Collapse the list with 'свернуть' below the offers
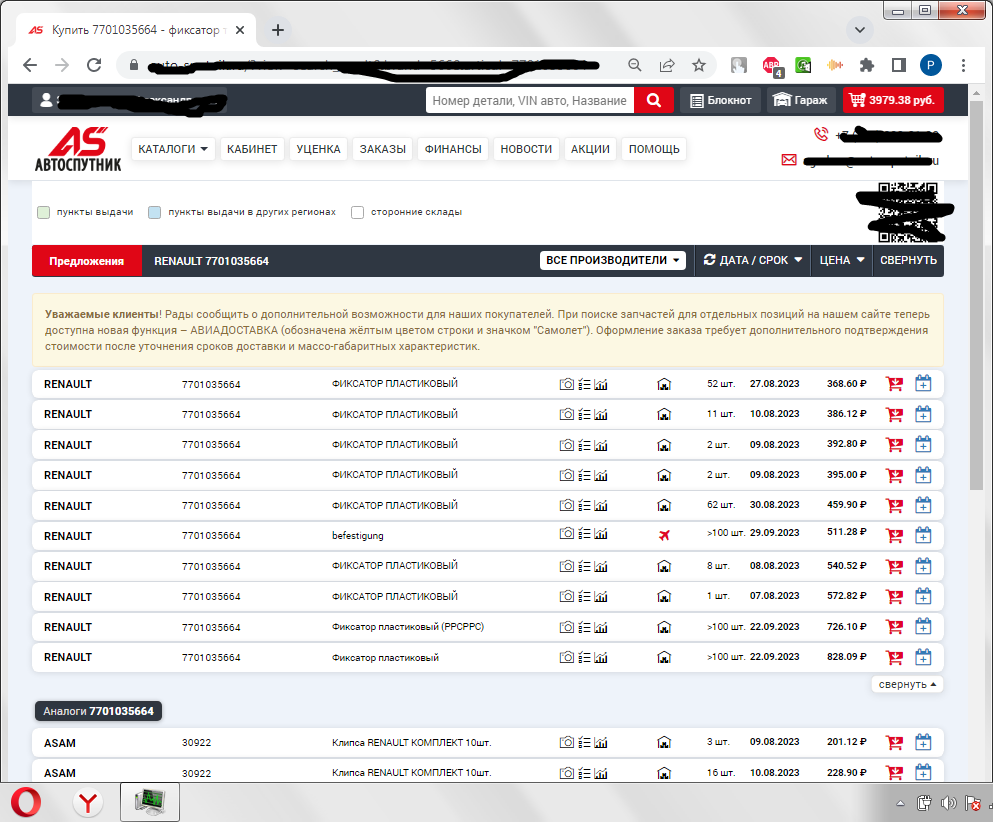993x822 pixels. [x=907, y=685]
